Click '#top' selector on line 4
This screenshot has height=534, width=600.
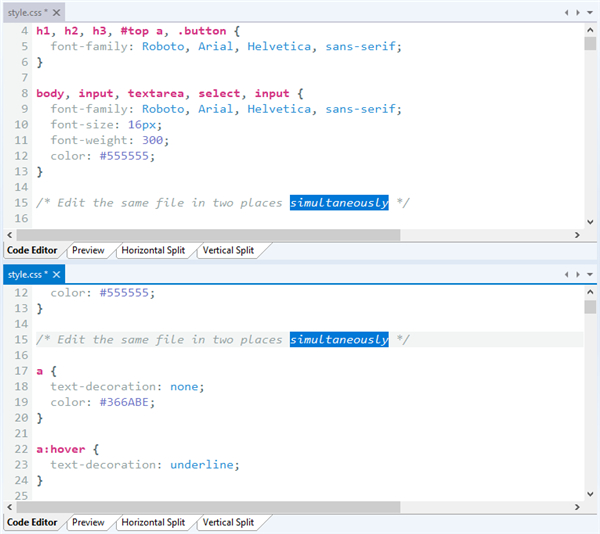pyautogui.click(x=135, y=31)
